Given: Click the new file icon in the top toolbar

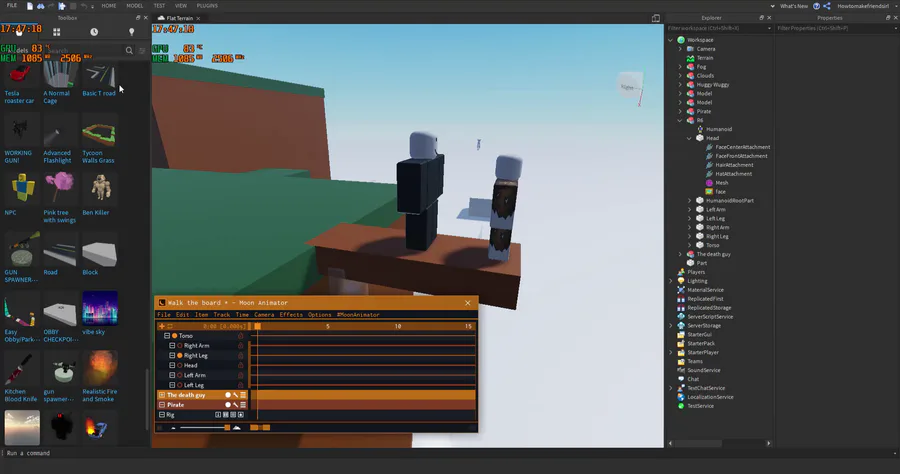Looking at the screenshot, I should (x=30, y=6).
